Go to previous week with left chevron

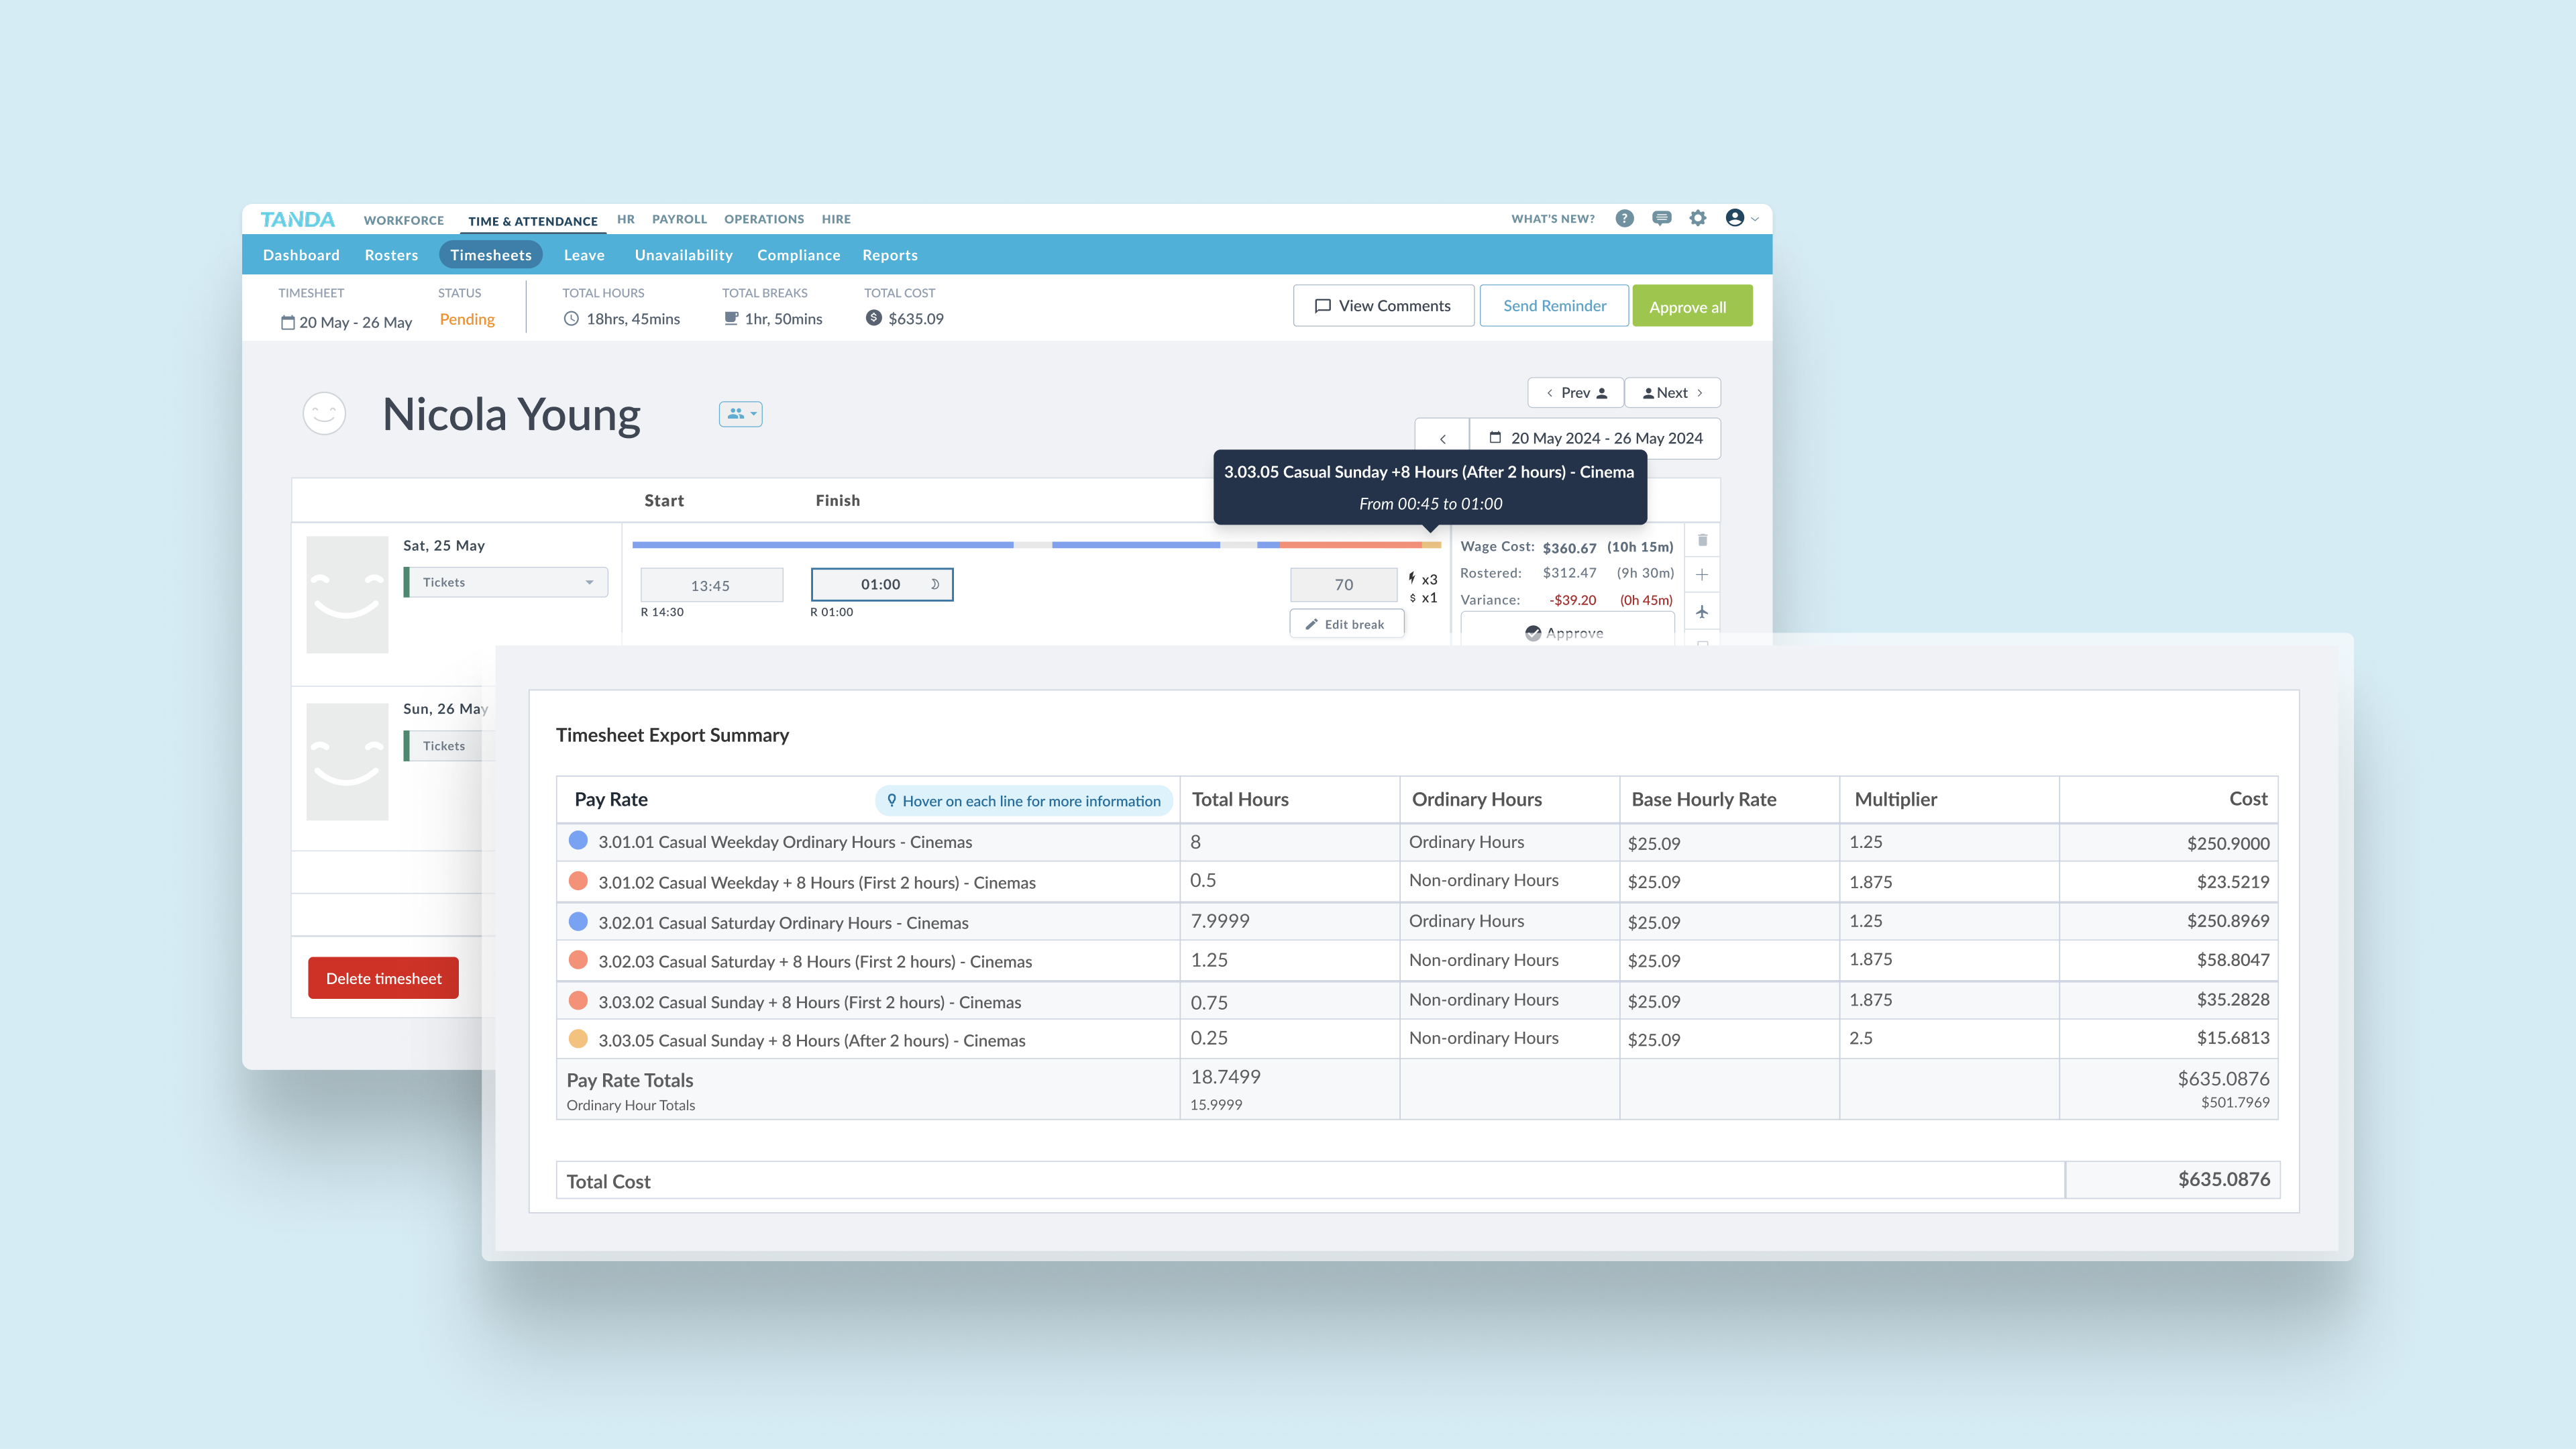point(1442,439)
